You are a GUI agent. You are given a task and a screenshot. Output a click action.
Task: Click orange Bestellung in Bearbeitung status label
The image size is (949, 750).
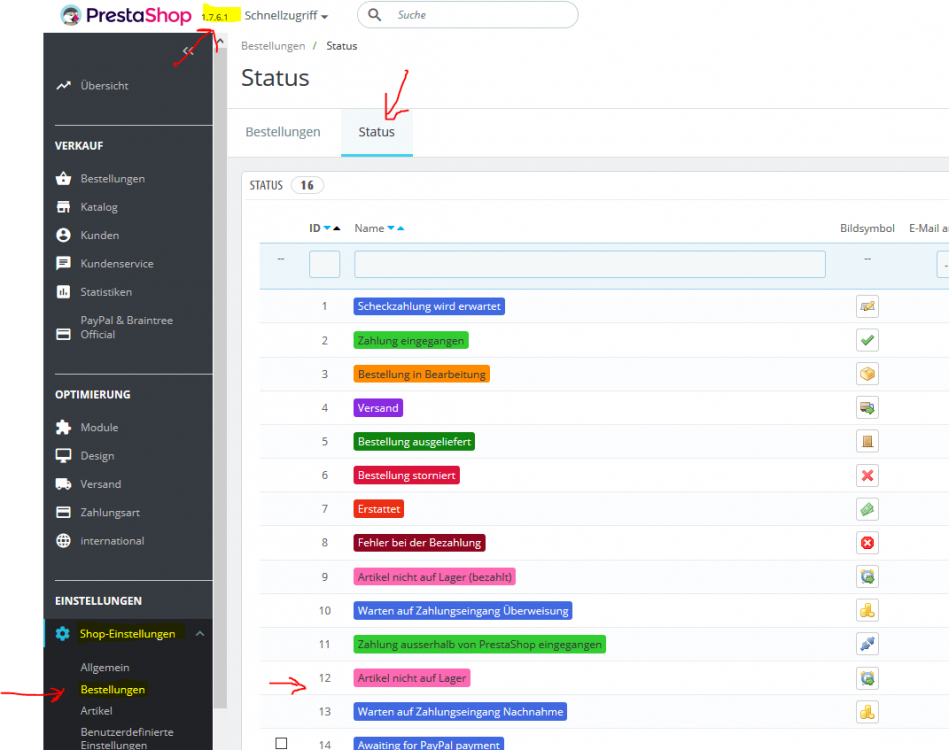tap(422, 374)
